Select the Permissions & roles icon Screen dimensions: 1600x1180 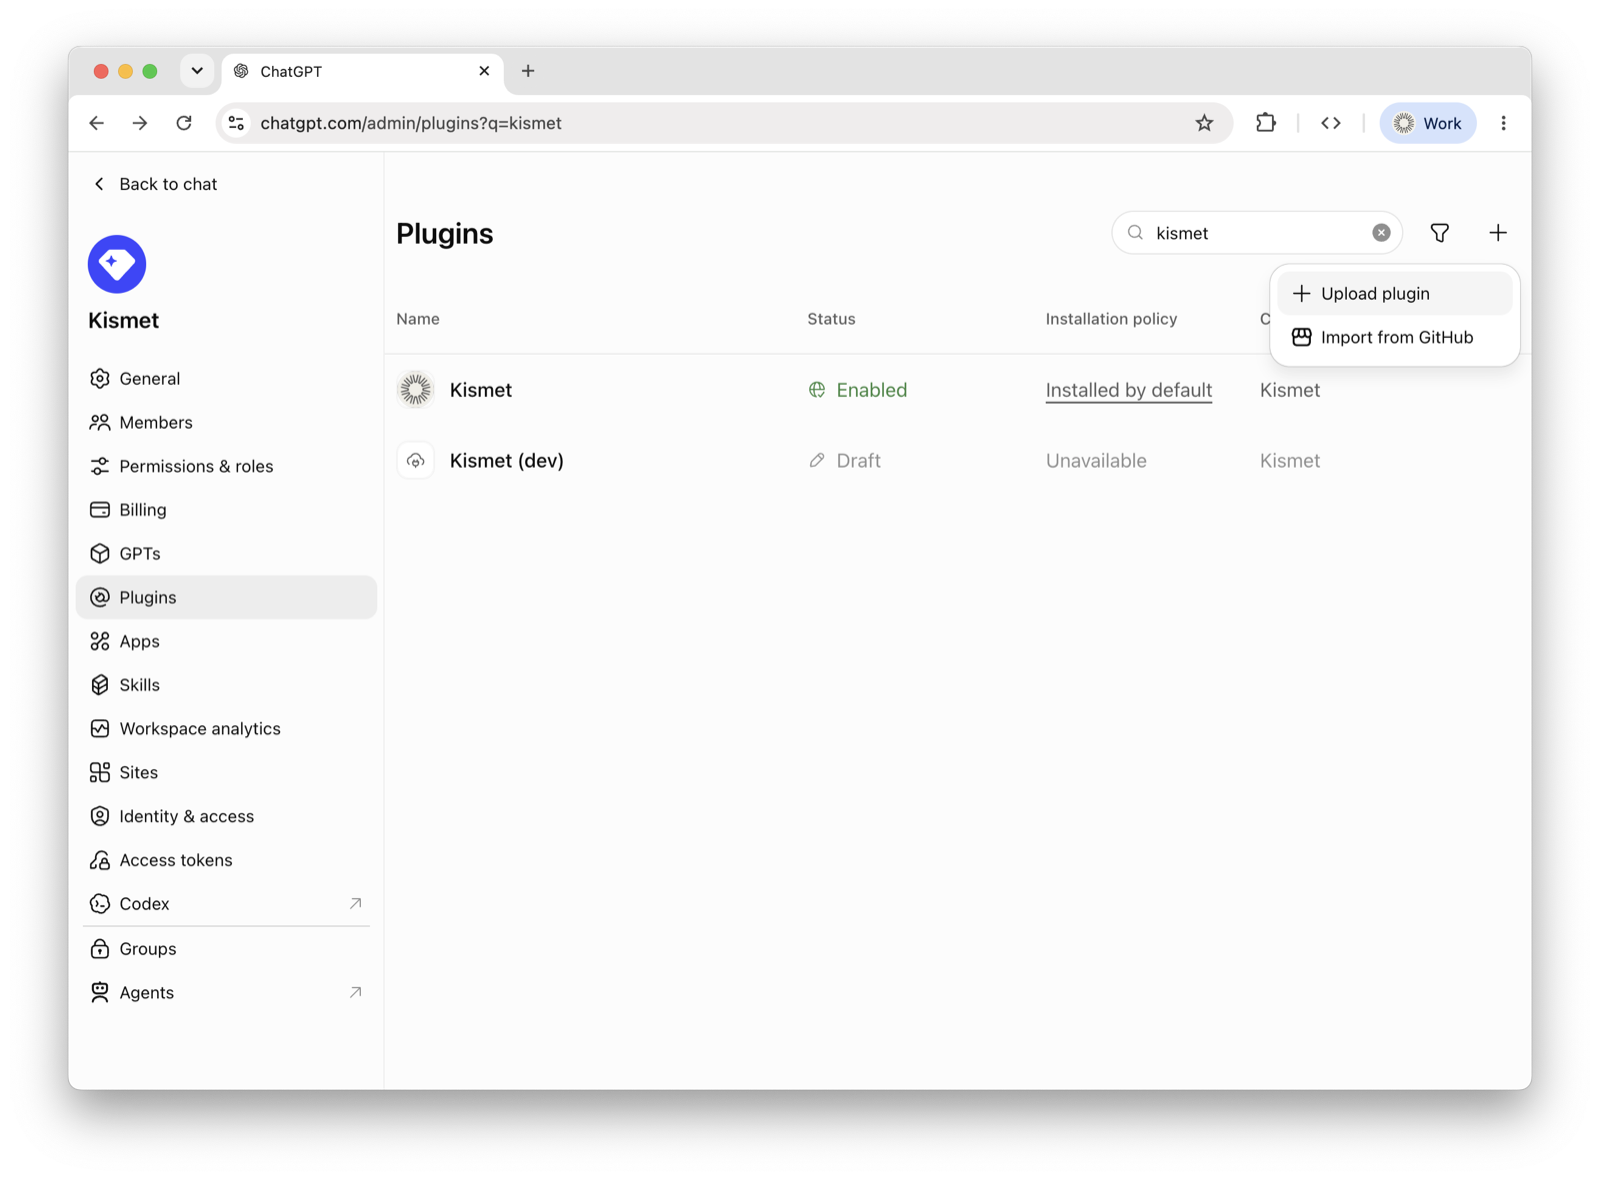click(100, 466)
